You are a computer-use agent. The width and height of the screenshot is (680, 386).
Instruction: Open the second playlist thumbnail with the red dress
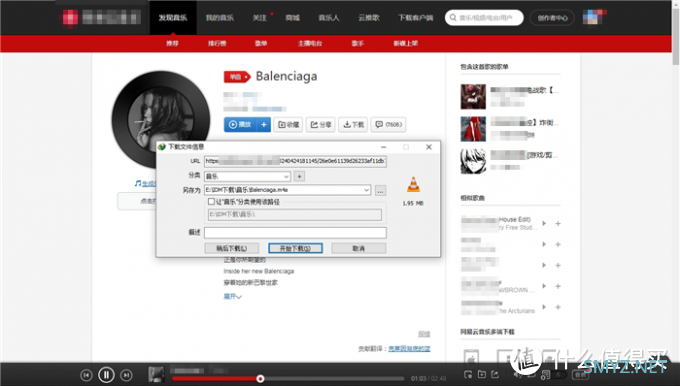[x=473, y=129]
